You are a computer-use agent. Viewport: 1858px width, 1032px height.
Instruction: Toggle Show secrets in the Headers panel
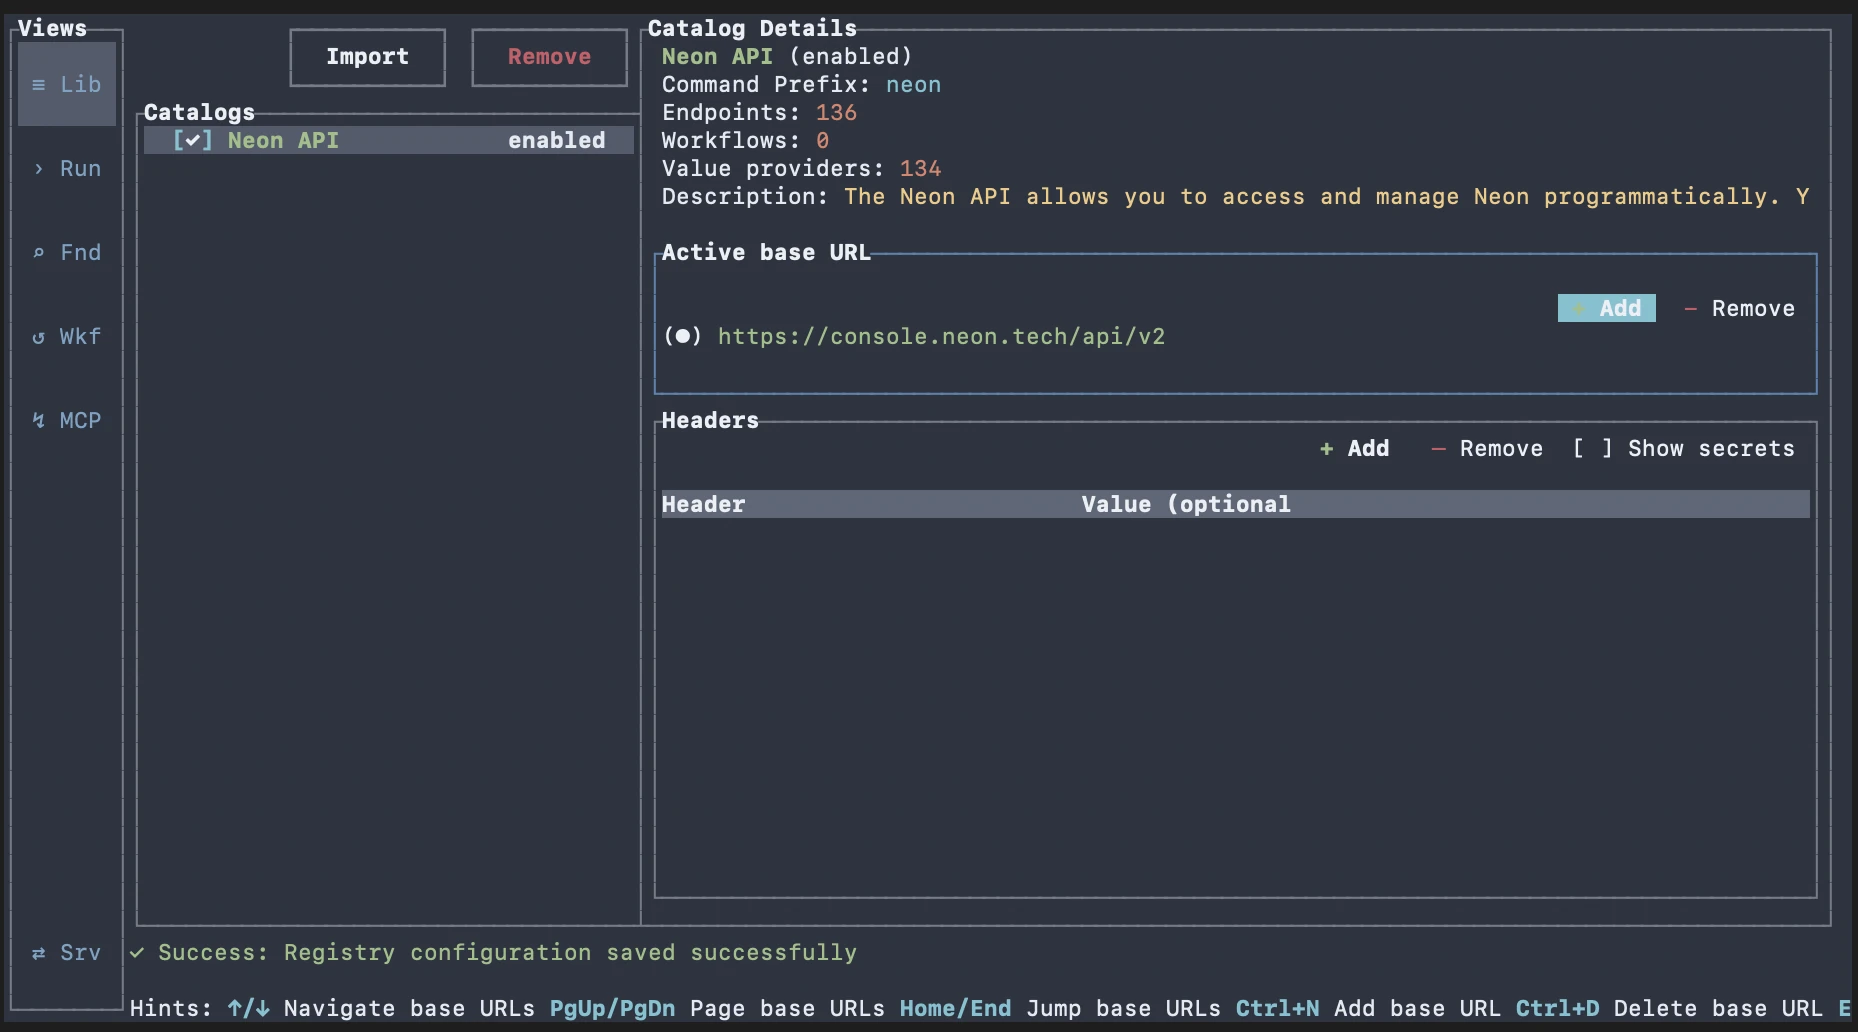pyautogui.click(x=1710, y=449)
